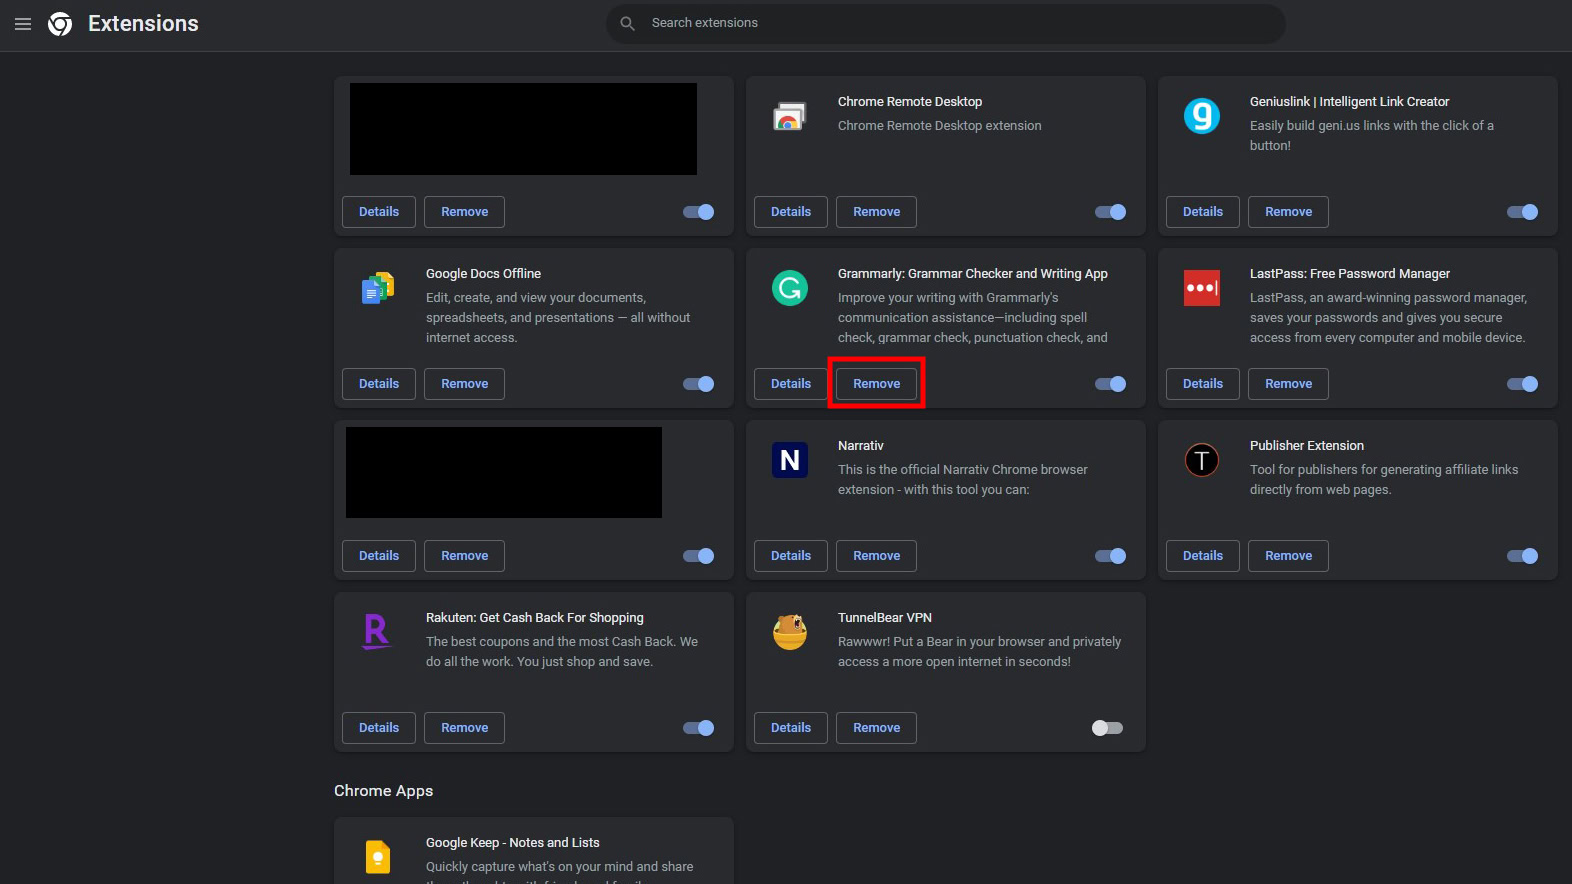
Task: Open Details for TunnelBear VPN
Action: tap(791, 728)
